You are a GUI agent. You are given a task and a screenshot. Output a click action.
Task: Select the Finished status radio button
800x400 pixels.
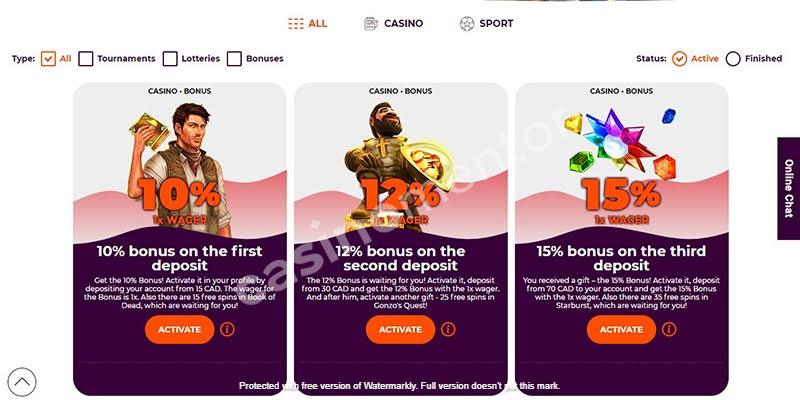pyautogui.click(x=733, y=59)
